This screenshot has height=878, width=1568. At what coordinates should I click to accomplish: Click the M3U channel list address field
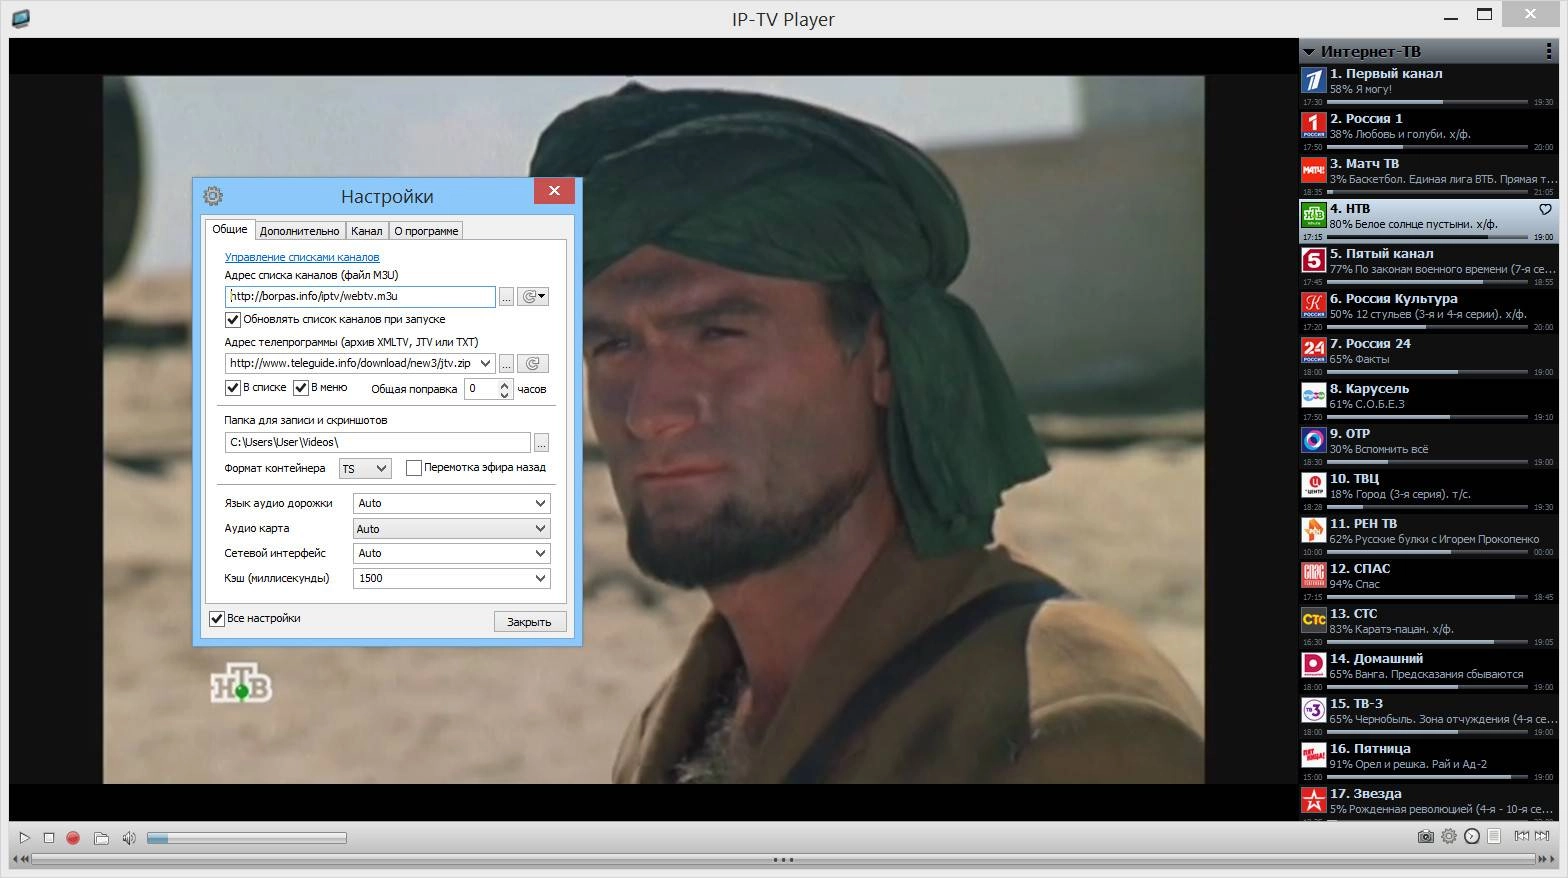point(360,296)
